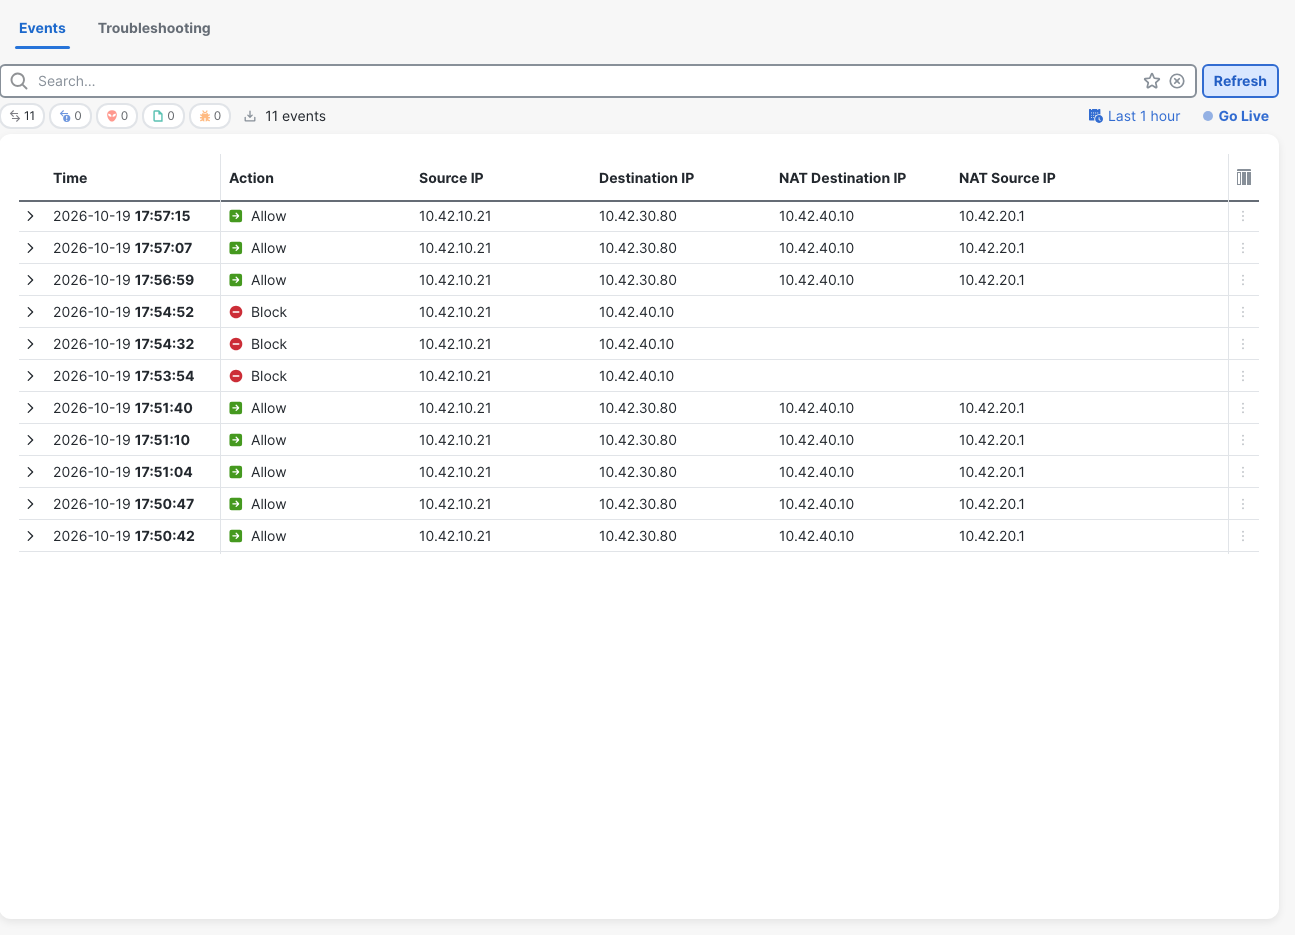This screenshot has width=1295, height=935.
Task: Open the actions menu for the 17:54:52 row
Action: click(1243, 312)
